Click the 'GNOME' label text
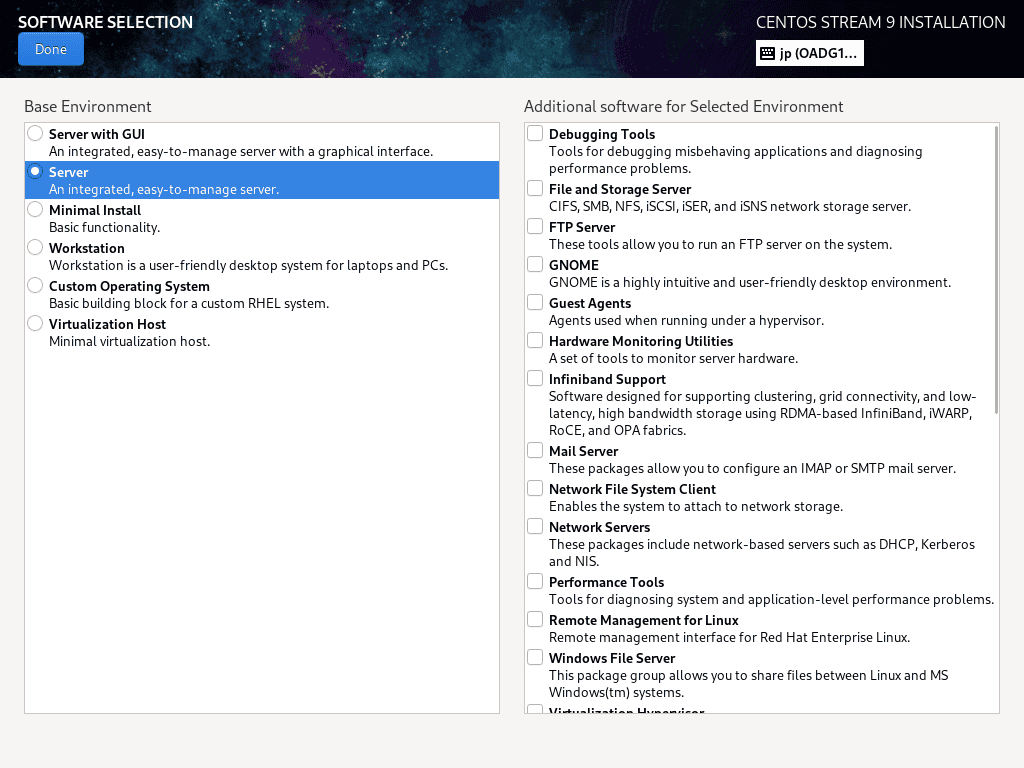Screen dimensions: 1024x768 pos(574,265)
